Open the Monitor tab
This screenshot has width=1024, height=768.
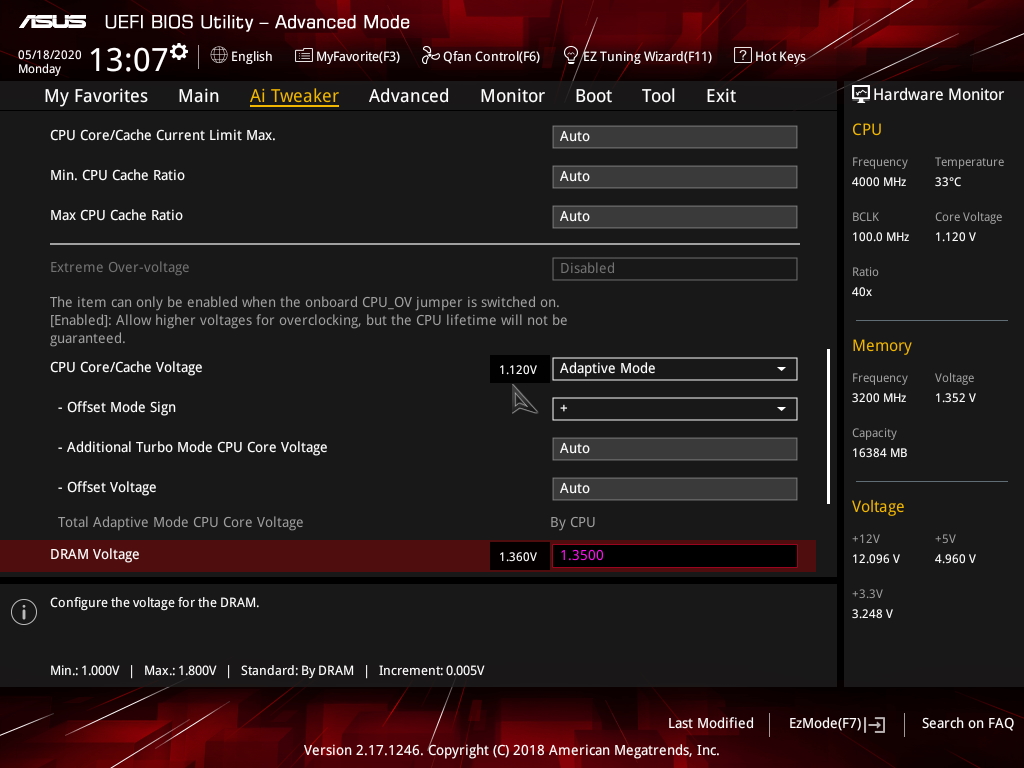click(513, 96)
